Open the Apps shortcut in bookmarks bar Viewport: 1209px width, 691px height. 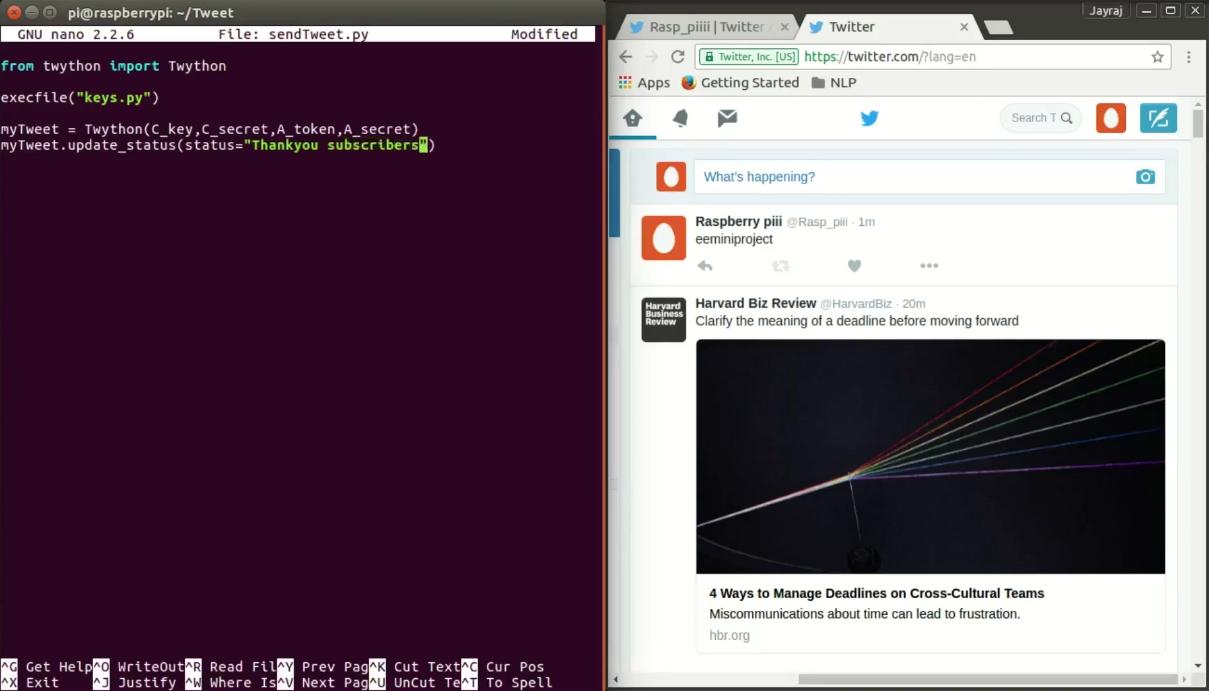click(x=644, y=83)
